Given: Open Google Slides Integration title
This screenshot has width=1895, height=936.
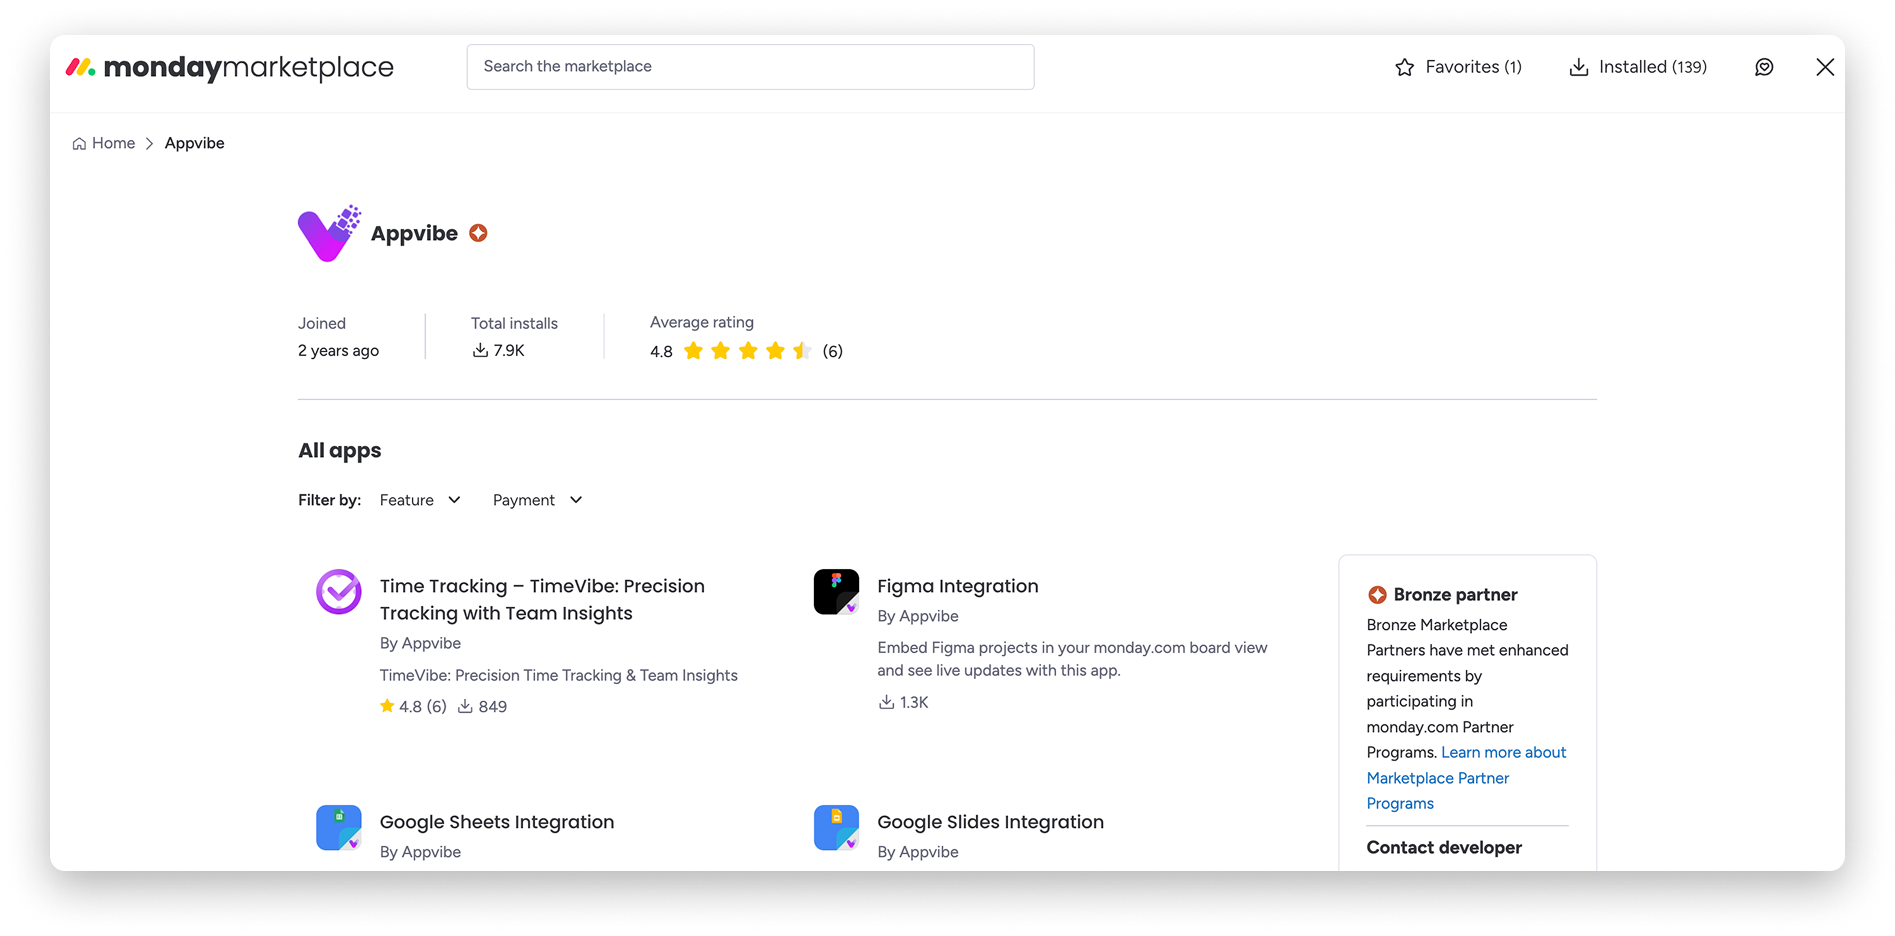Looking at the screenshot, I should [x=990, y=822].
